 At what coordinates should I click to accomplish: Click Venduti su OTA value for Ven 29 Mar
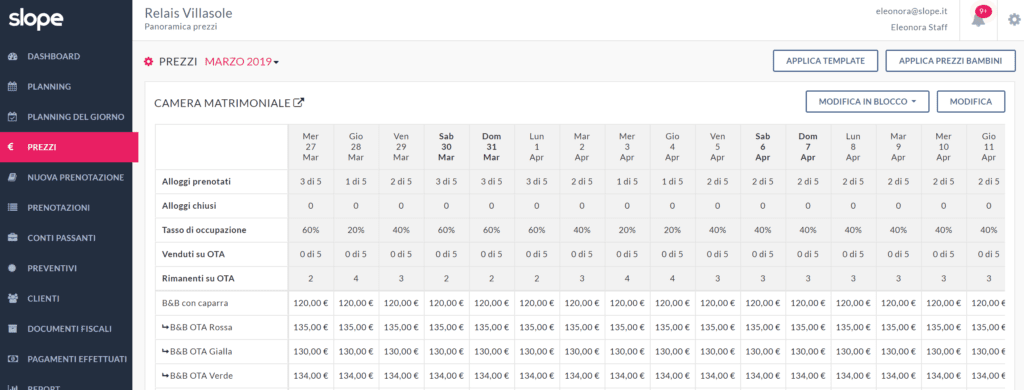tap(401, 254)
